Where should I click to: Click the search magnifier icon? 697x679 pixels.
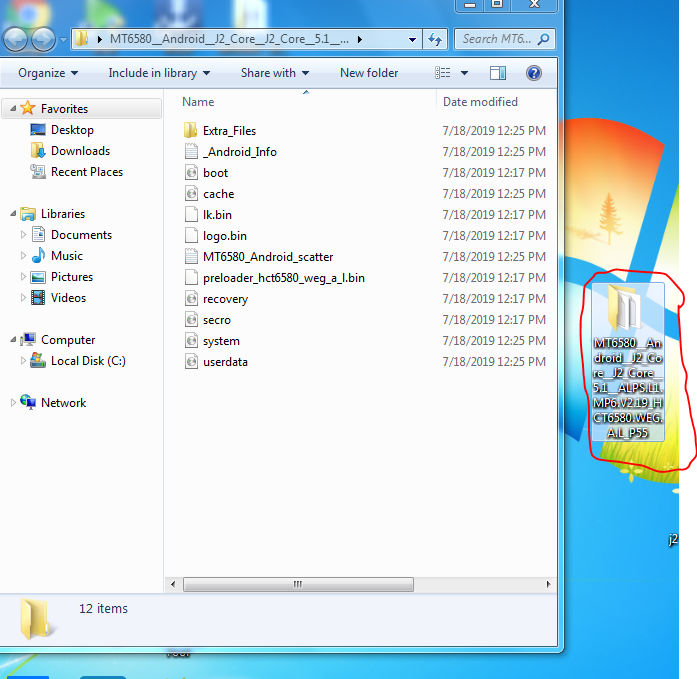coord(543,40)
